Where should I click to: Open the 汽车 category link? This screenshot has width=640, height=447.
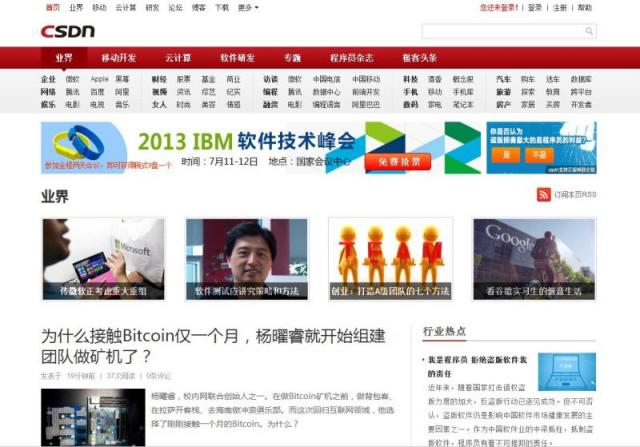coord(504,79)
